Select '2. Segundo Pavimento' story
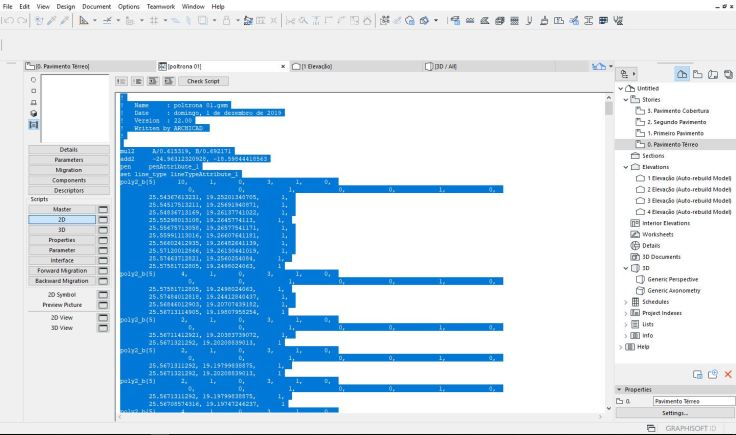 (676, 122)
